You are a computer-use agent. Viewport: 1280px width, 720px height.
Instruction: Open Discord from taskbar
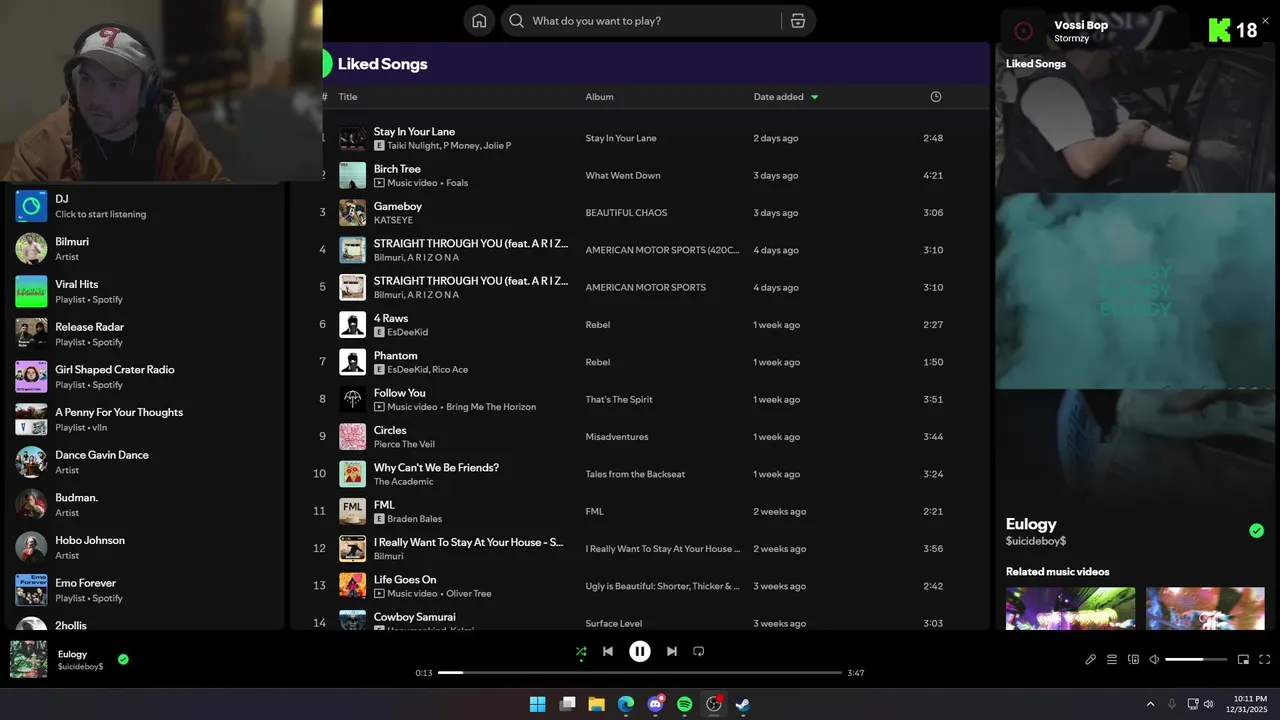click(656, 704)
